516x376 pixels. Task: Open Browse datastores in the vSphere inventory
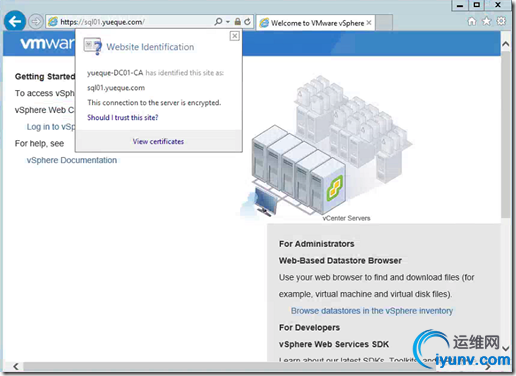click(x=372, y=311)
